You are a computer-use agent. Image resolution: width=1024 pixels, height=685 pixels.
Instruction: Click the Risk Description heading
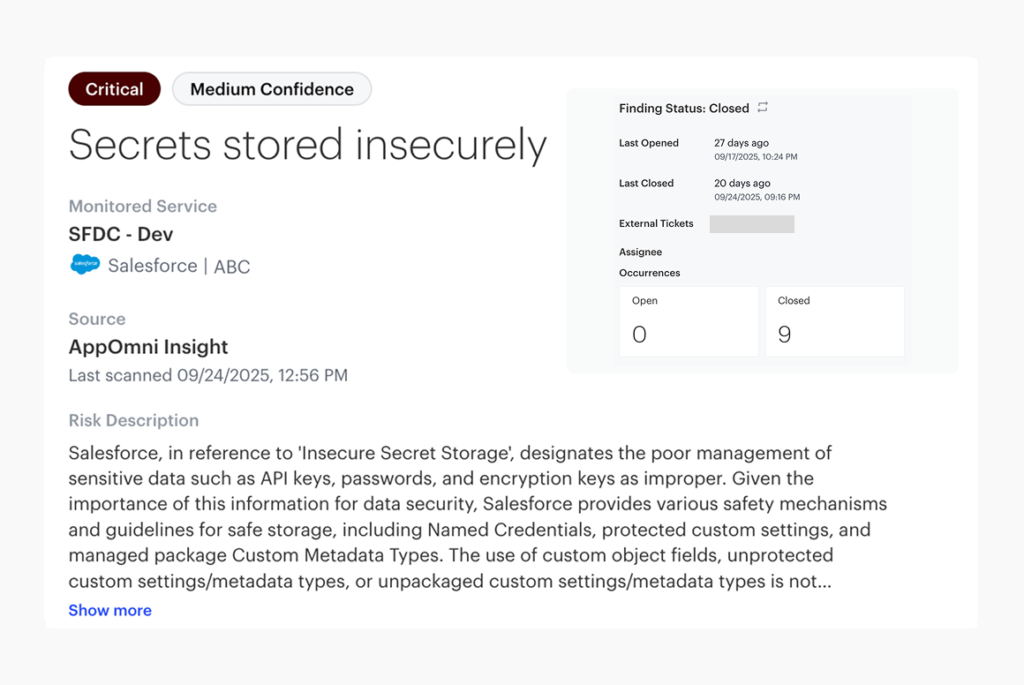[x=133, y=420]
